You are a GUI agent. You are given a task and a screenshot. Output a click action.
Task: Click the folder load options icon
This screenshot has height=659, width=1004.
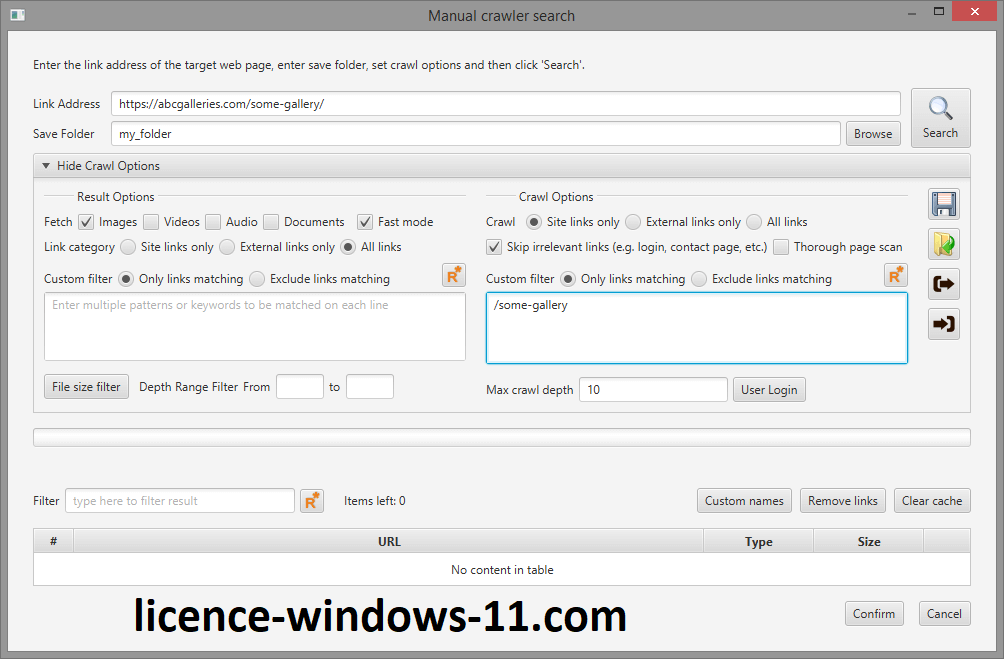tap(943, 244)
